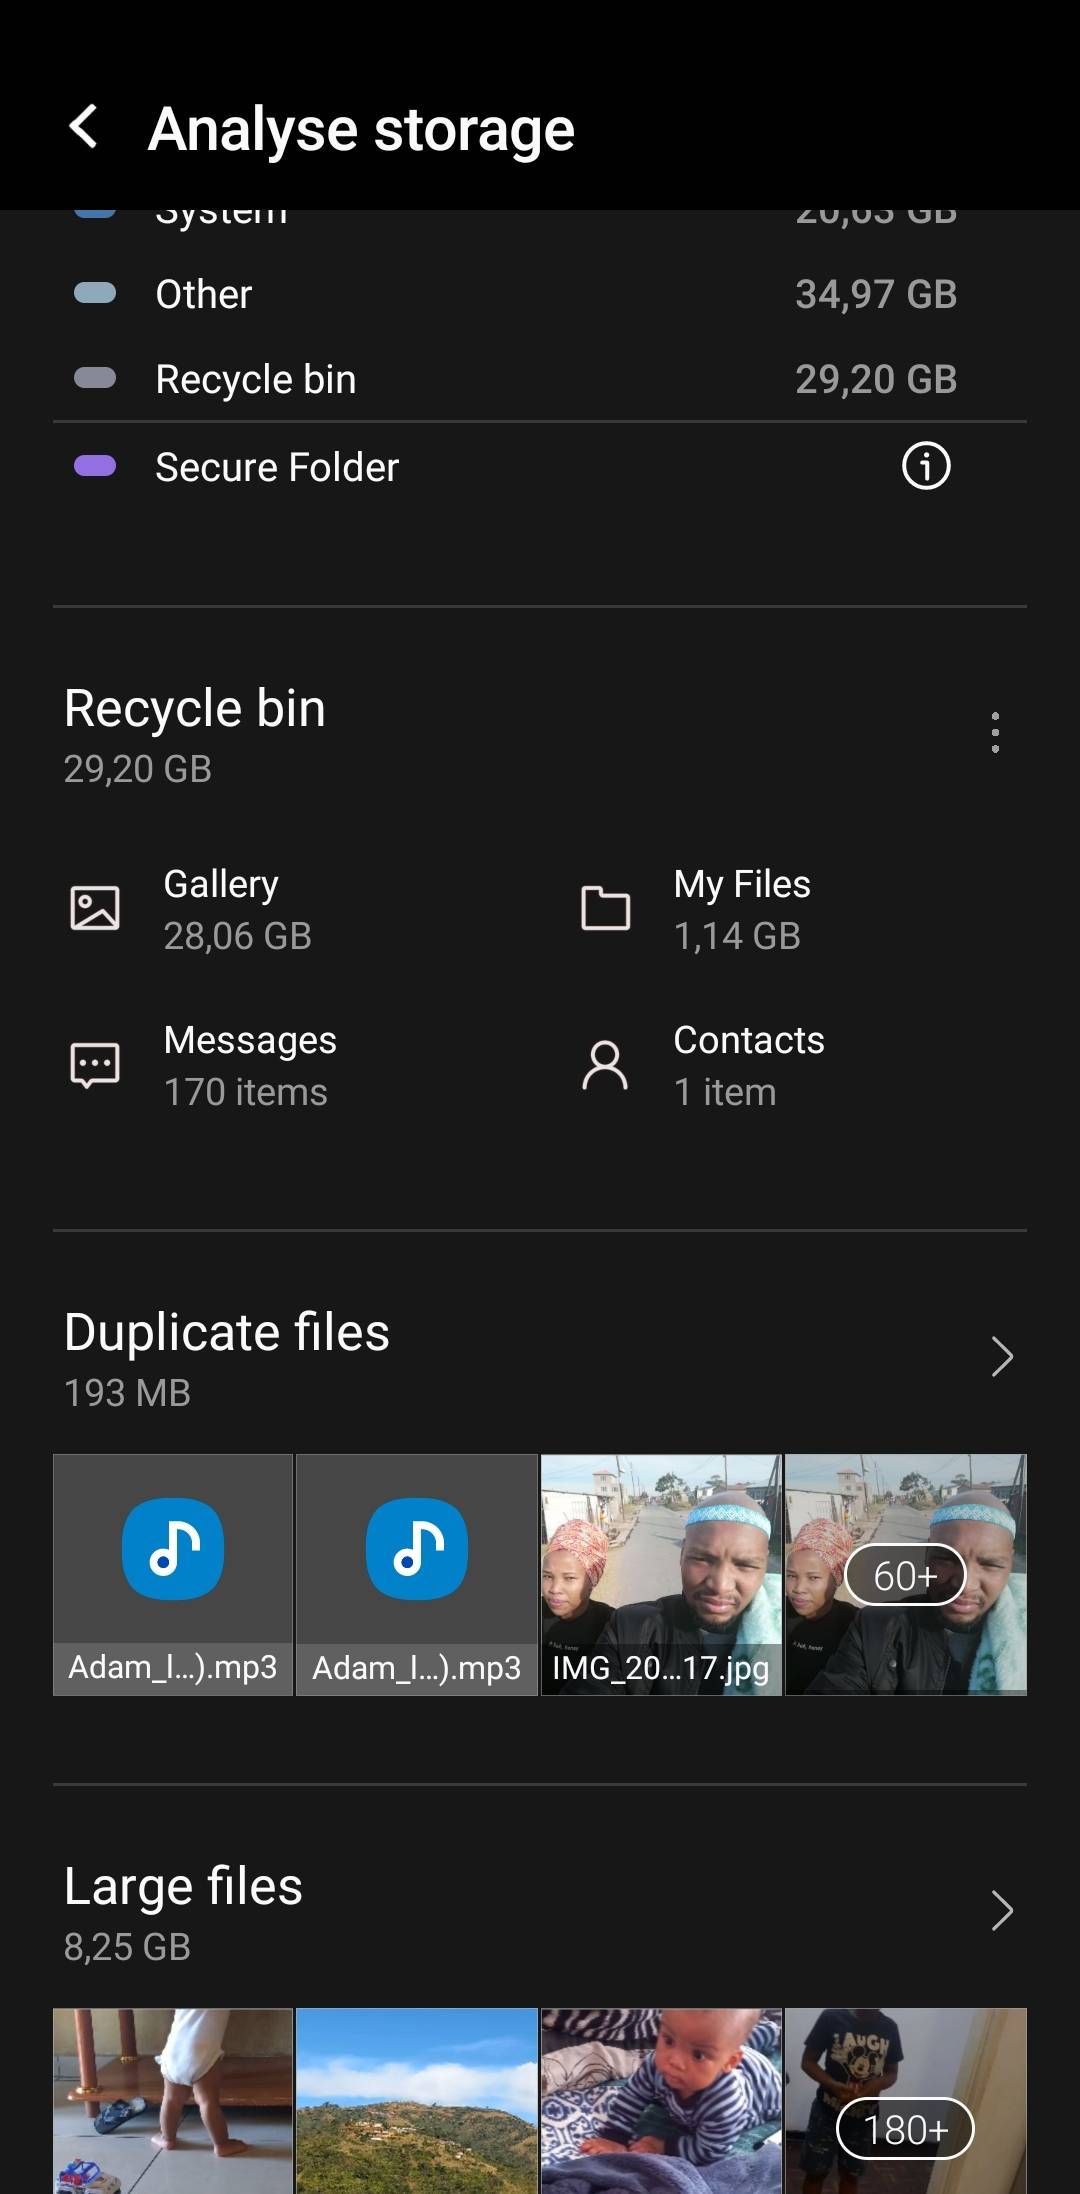Open the baby in striped outfit thumbnail

661,2100
